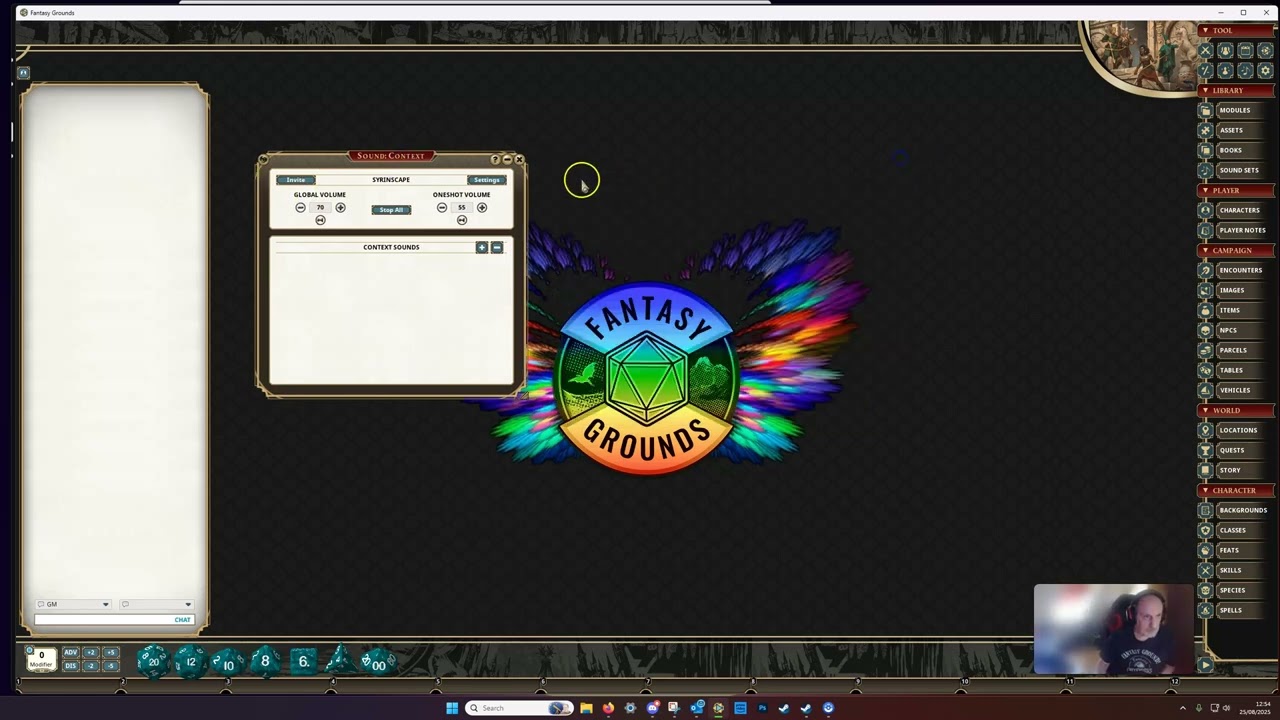Image resolution: width=1280 pixels, height=720 pixels.
Task: Select the d12 die
Action: click(x=190, y=661)
